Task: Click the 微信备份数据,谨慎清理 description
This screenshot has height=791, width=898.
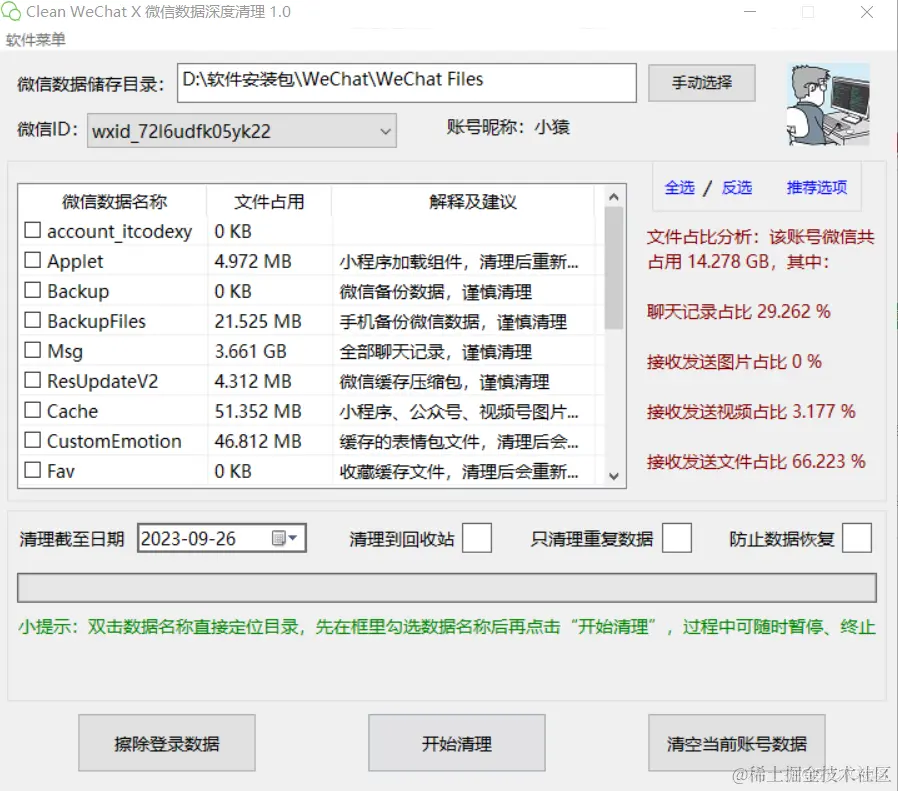Action: 436,292
